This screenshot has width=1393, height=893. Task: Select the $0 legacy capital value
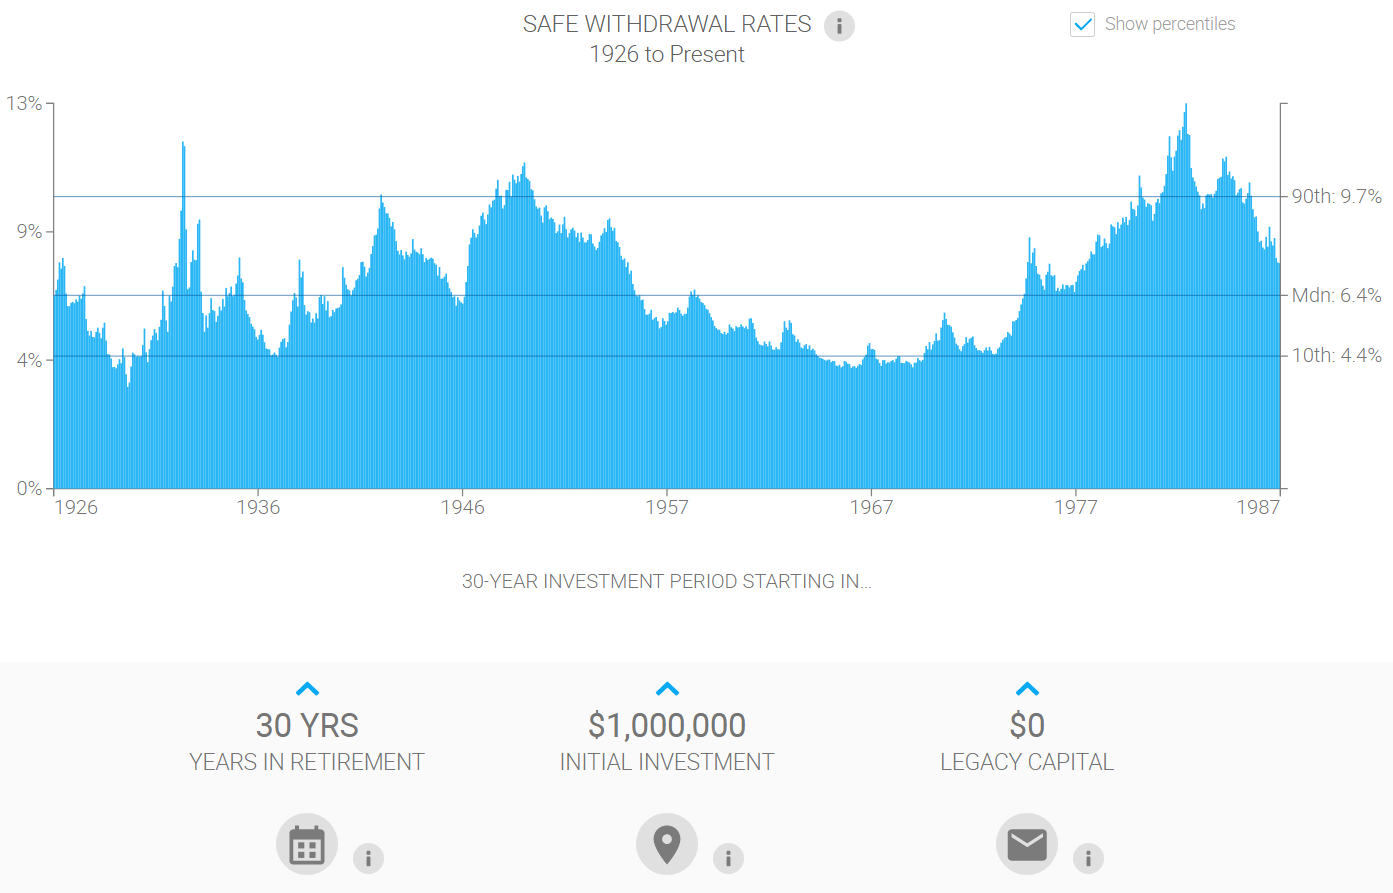(x=1027, y=725)
